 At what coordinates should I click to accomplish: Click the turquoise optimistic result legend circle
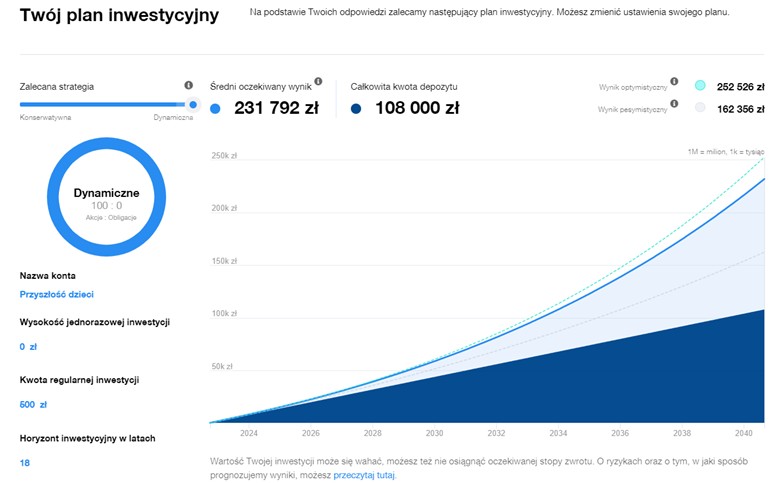700,86
